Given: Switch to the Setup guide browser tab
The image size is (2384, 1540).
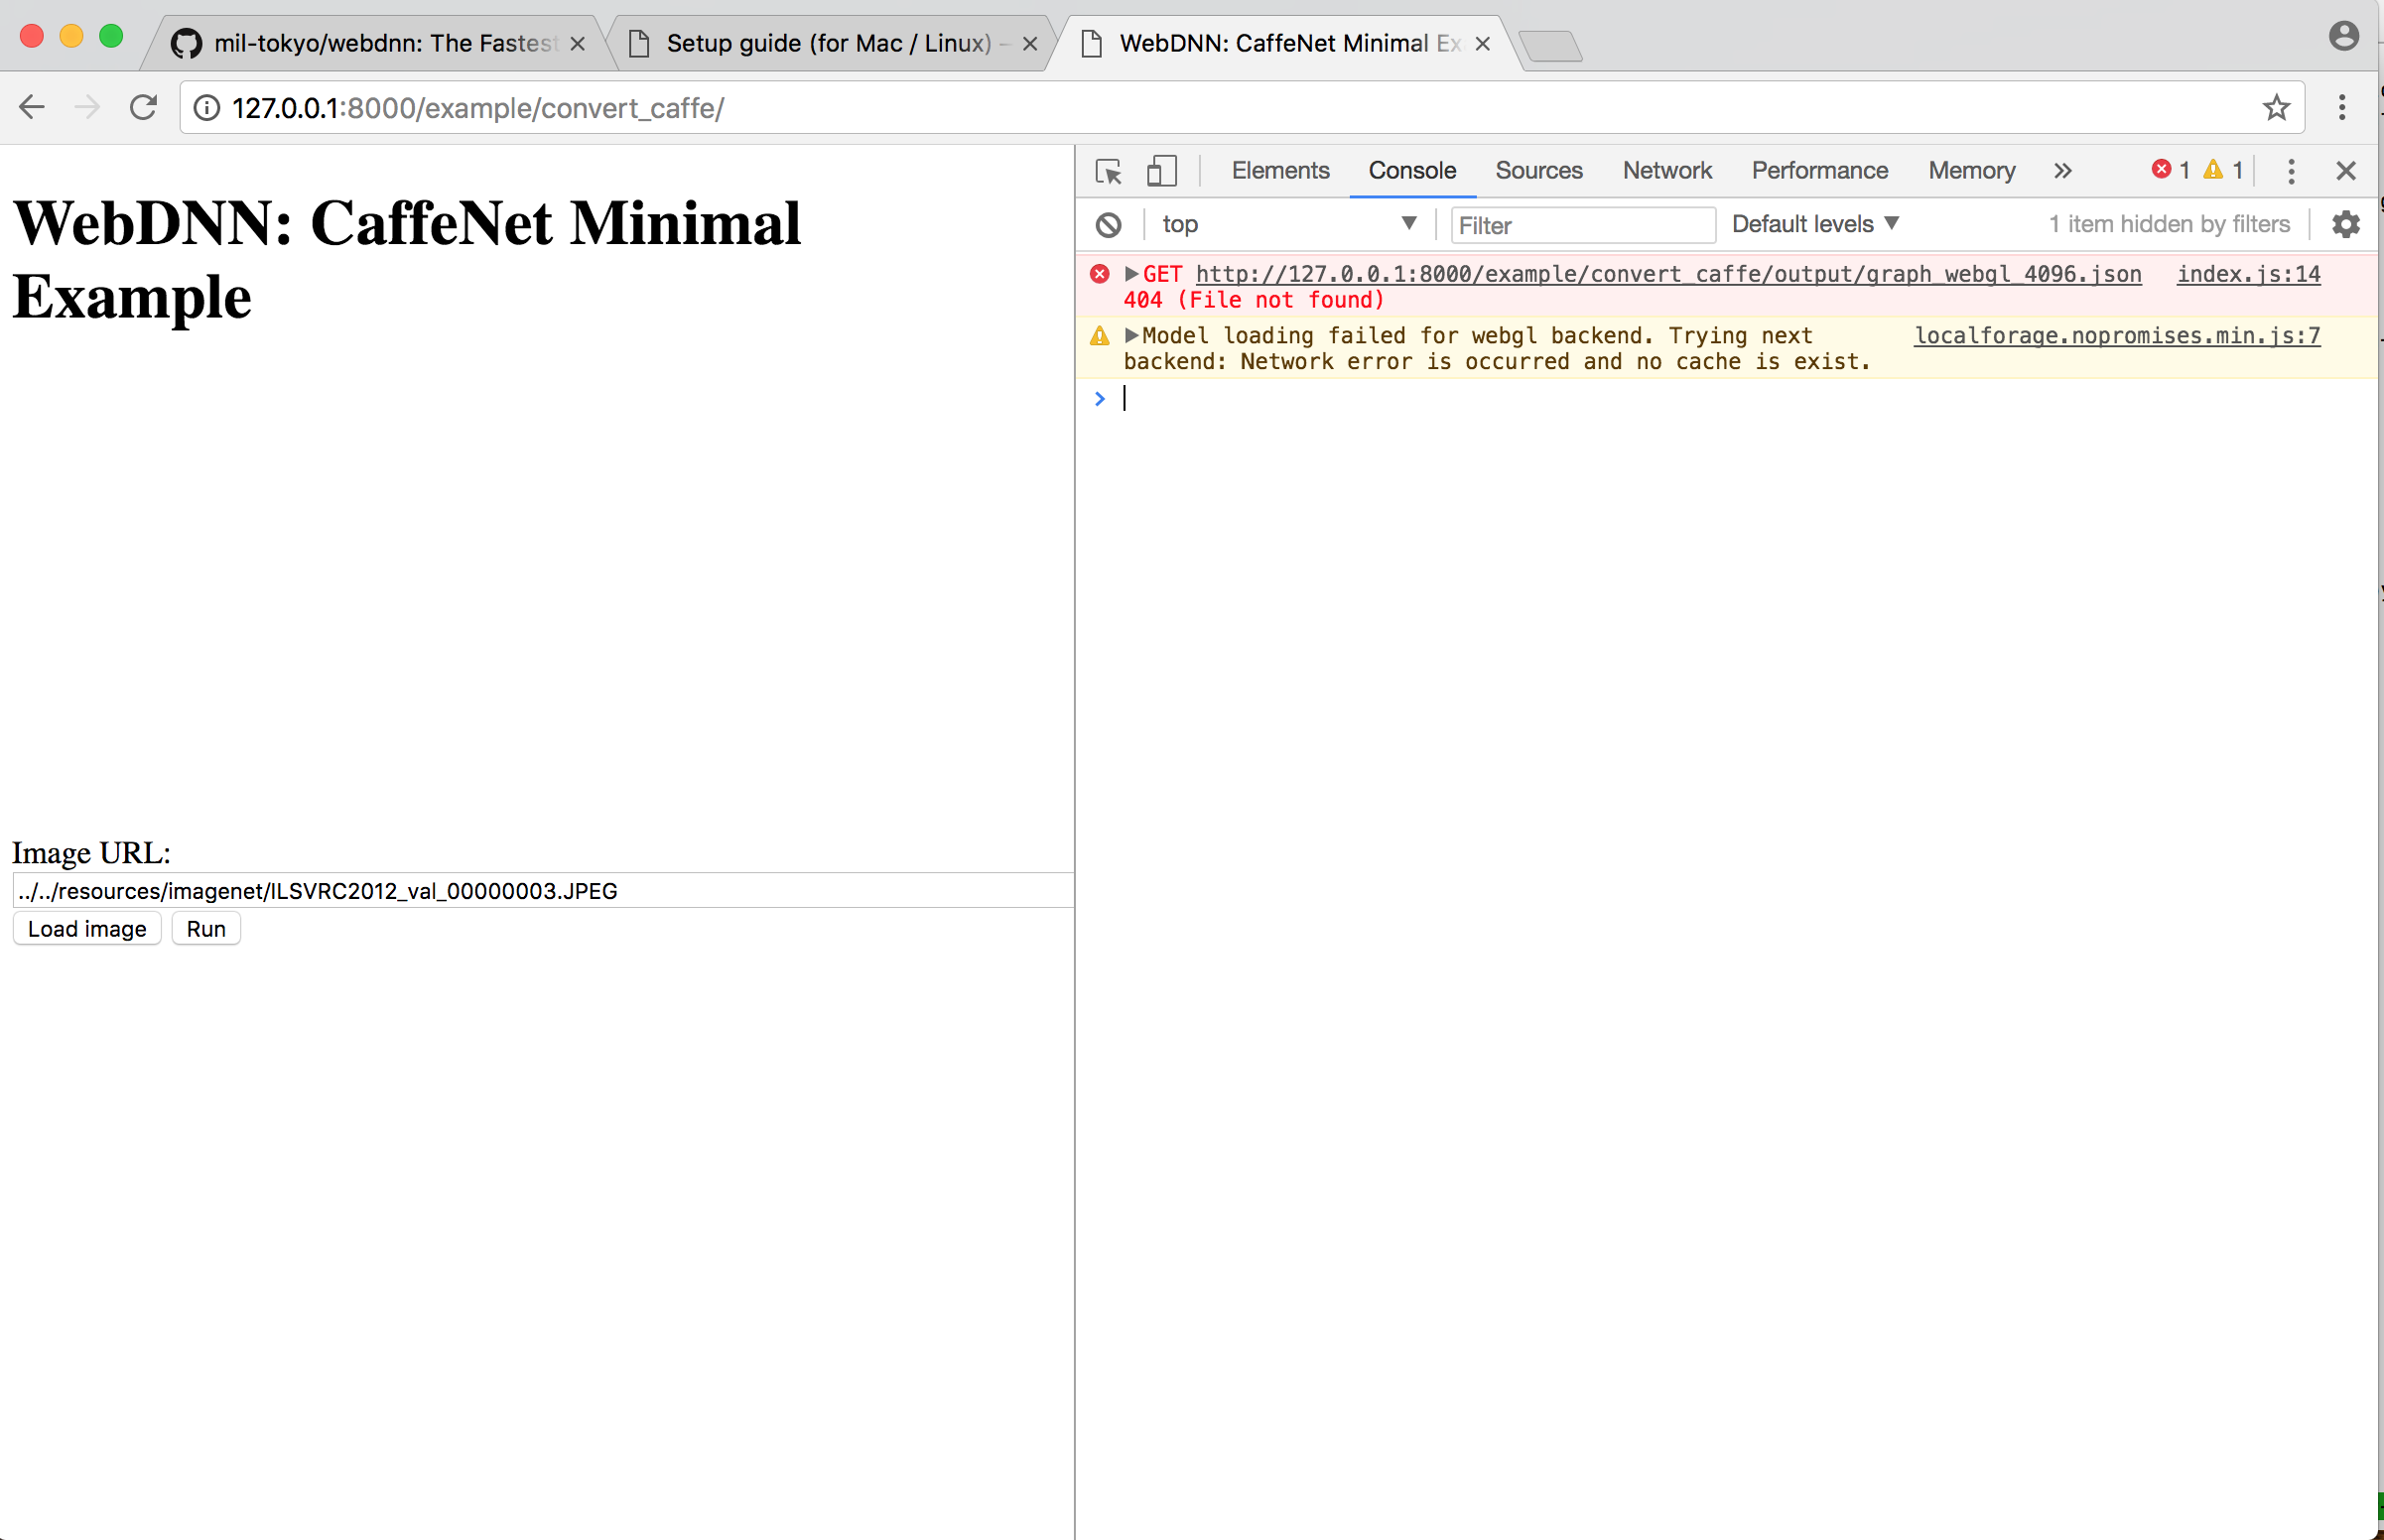Looking at the screenshot, I should [826, 44].
